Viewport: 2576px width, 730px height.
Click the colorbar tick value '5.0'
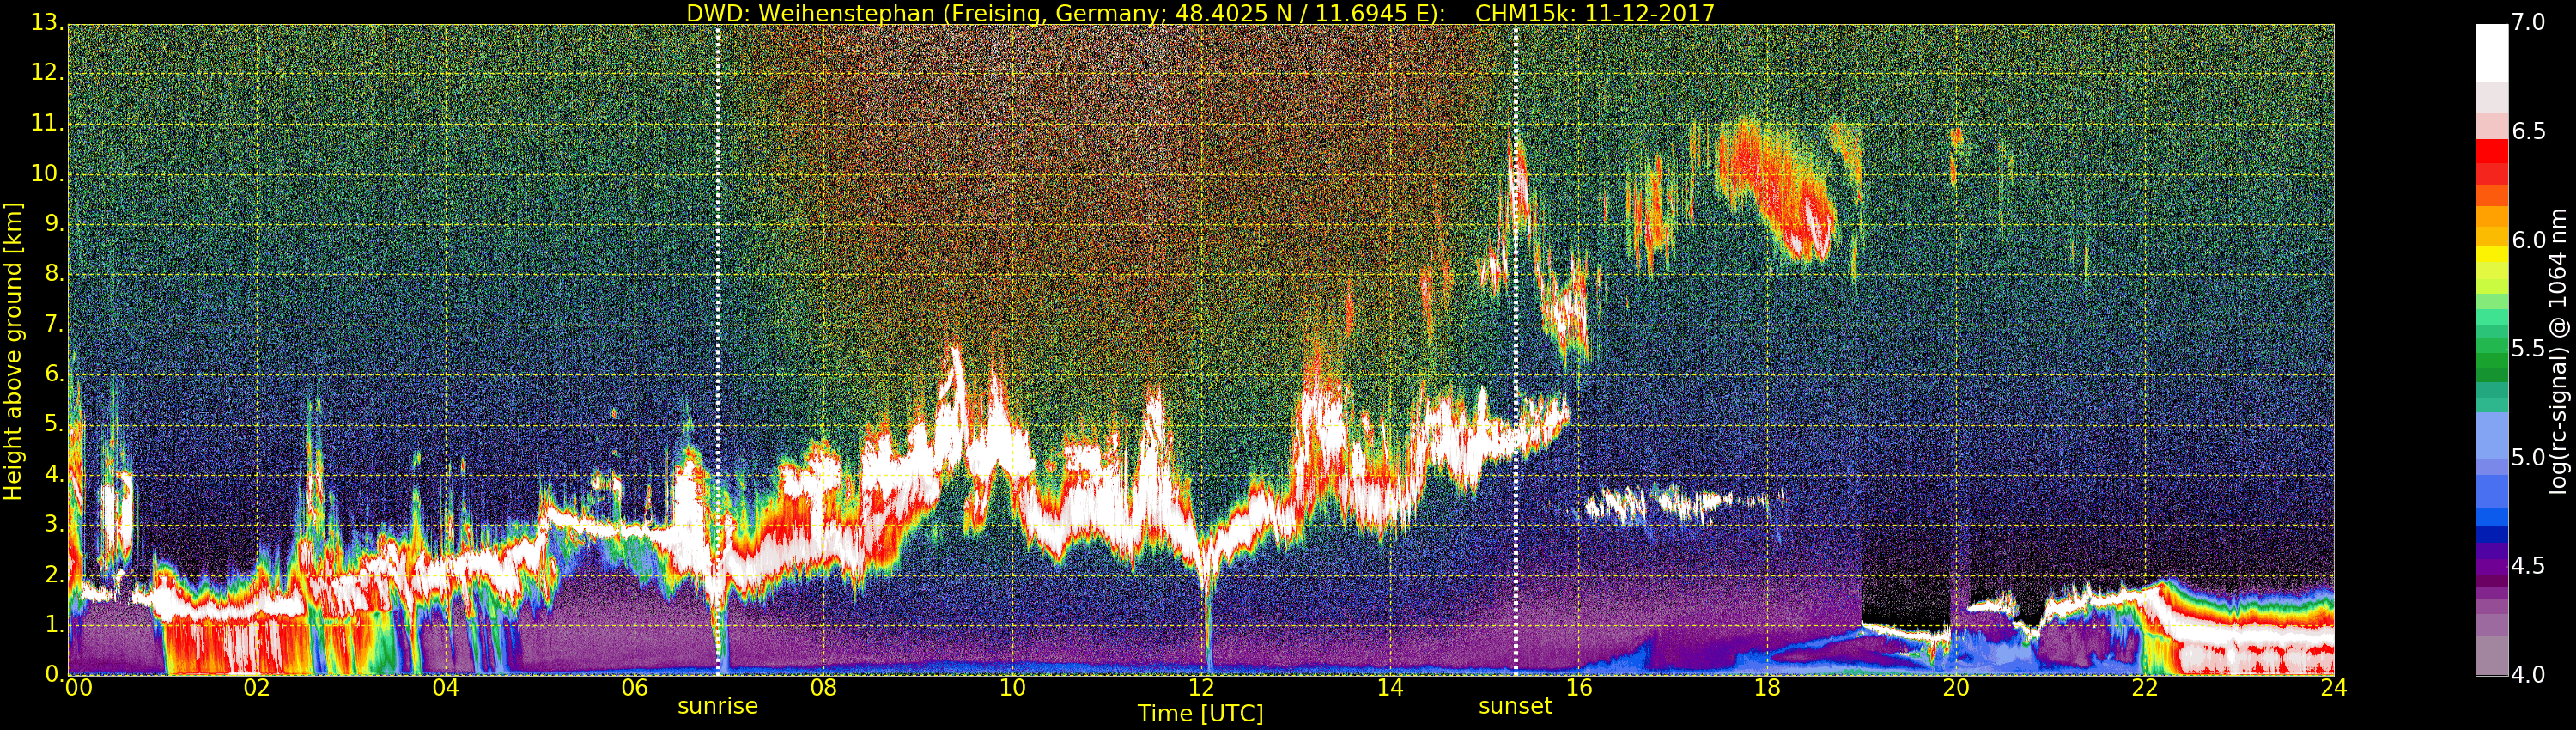(x=2529, y=457)
